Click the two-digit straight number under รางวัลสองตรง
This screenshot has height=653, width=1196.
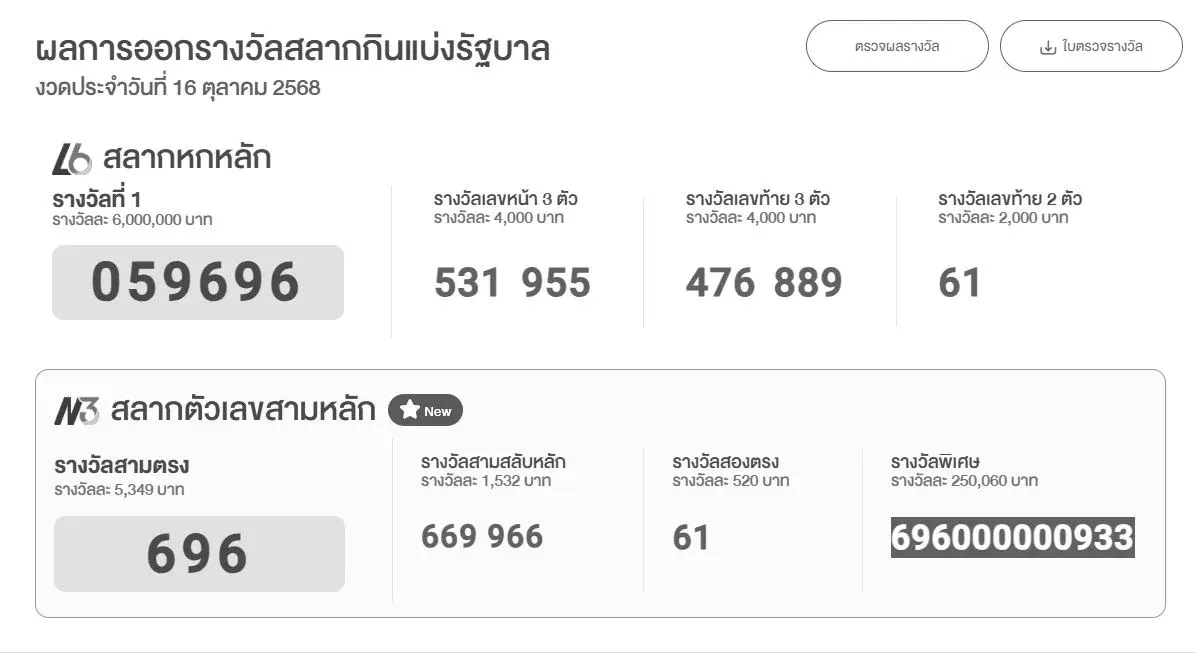691,537
